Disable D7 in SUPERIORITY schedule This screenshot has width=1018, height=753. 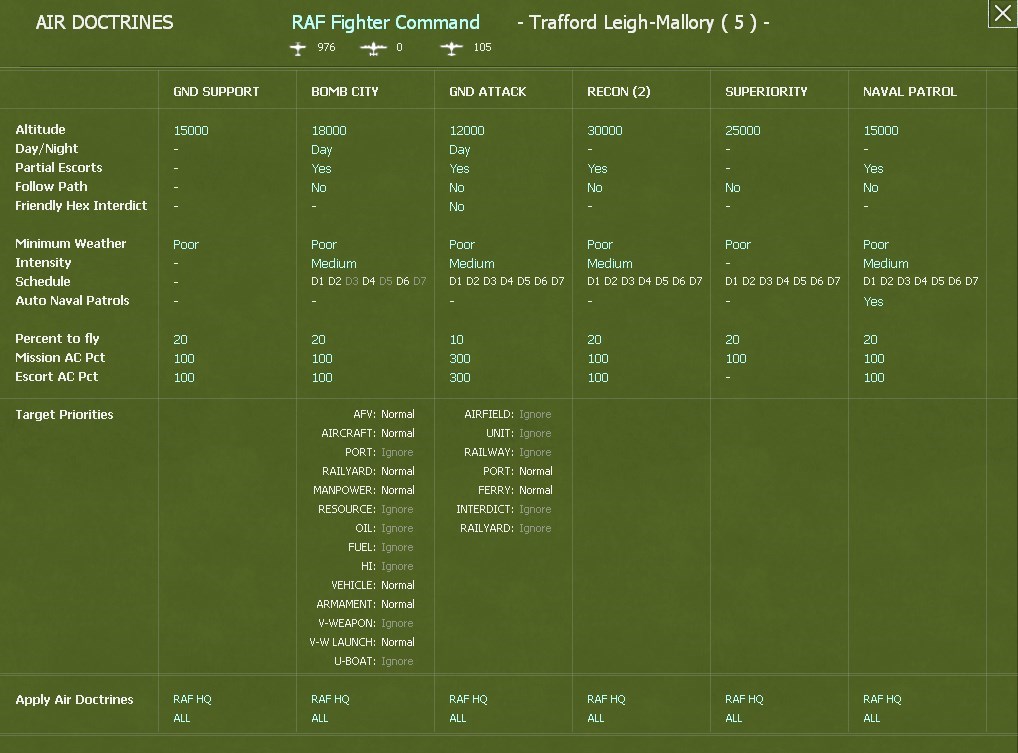click(834, 282)
